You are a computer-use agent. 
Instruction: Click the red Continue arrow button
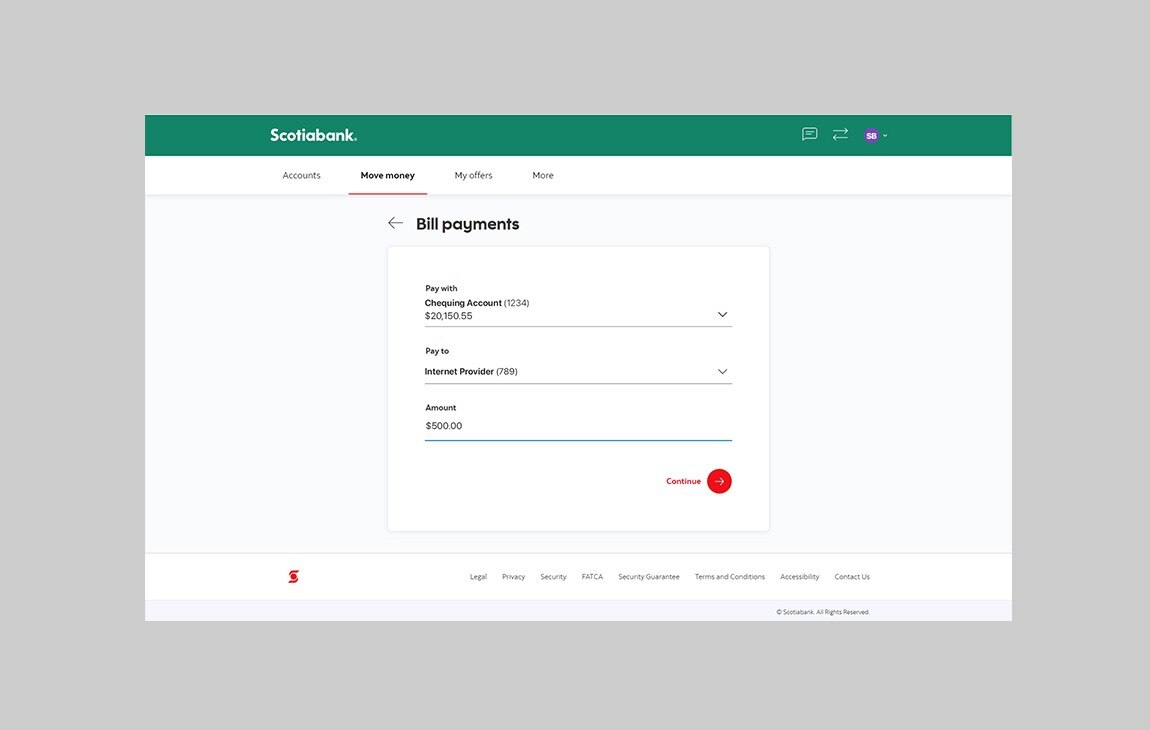pyautogui.click(x=719, y=481)
